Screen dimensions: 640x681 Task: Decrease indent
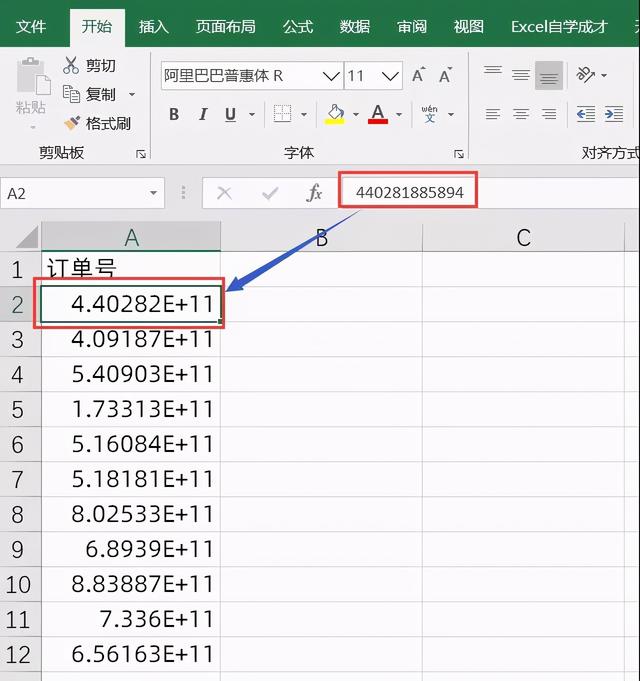pos(586,114)
